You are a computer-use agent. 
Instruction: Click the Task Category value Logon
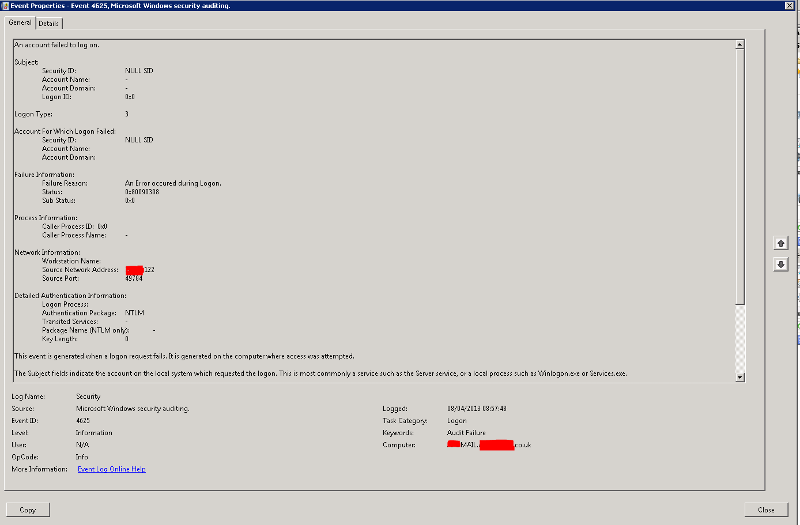click(457, 420)
